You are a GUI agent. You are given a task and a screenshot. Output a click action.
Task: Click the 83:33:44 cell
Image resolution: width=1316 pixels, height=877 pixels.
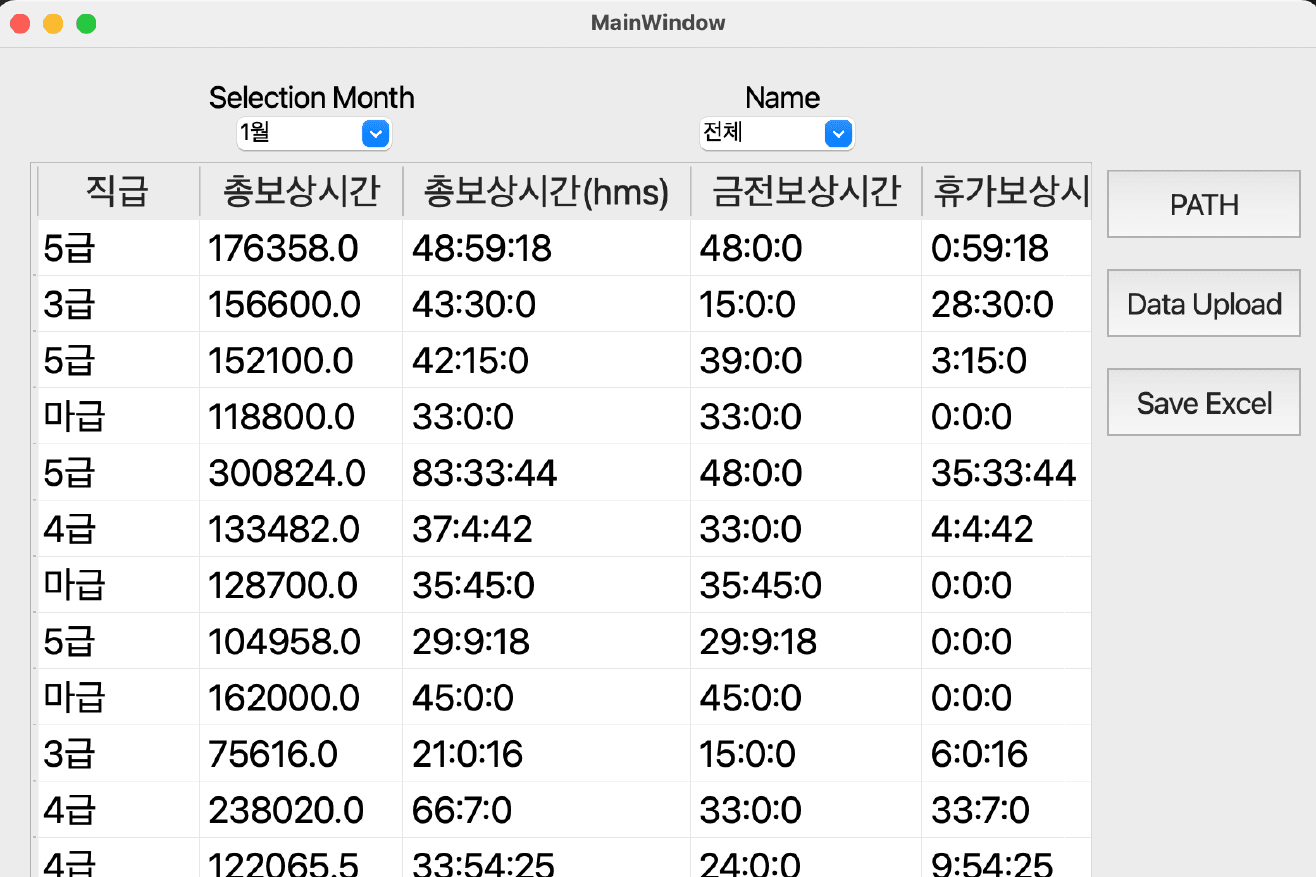pyautogui.click(x=547, y=472)
